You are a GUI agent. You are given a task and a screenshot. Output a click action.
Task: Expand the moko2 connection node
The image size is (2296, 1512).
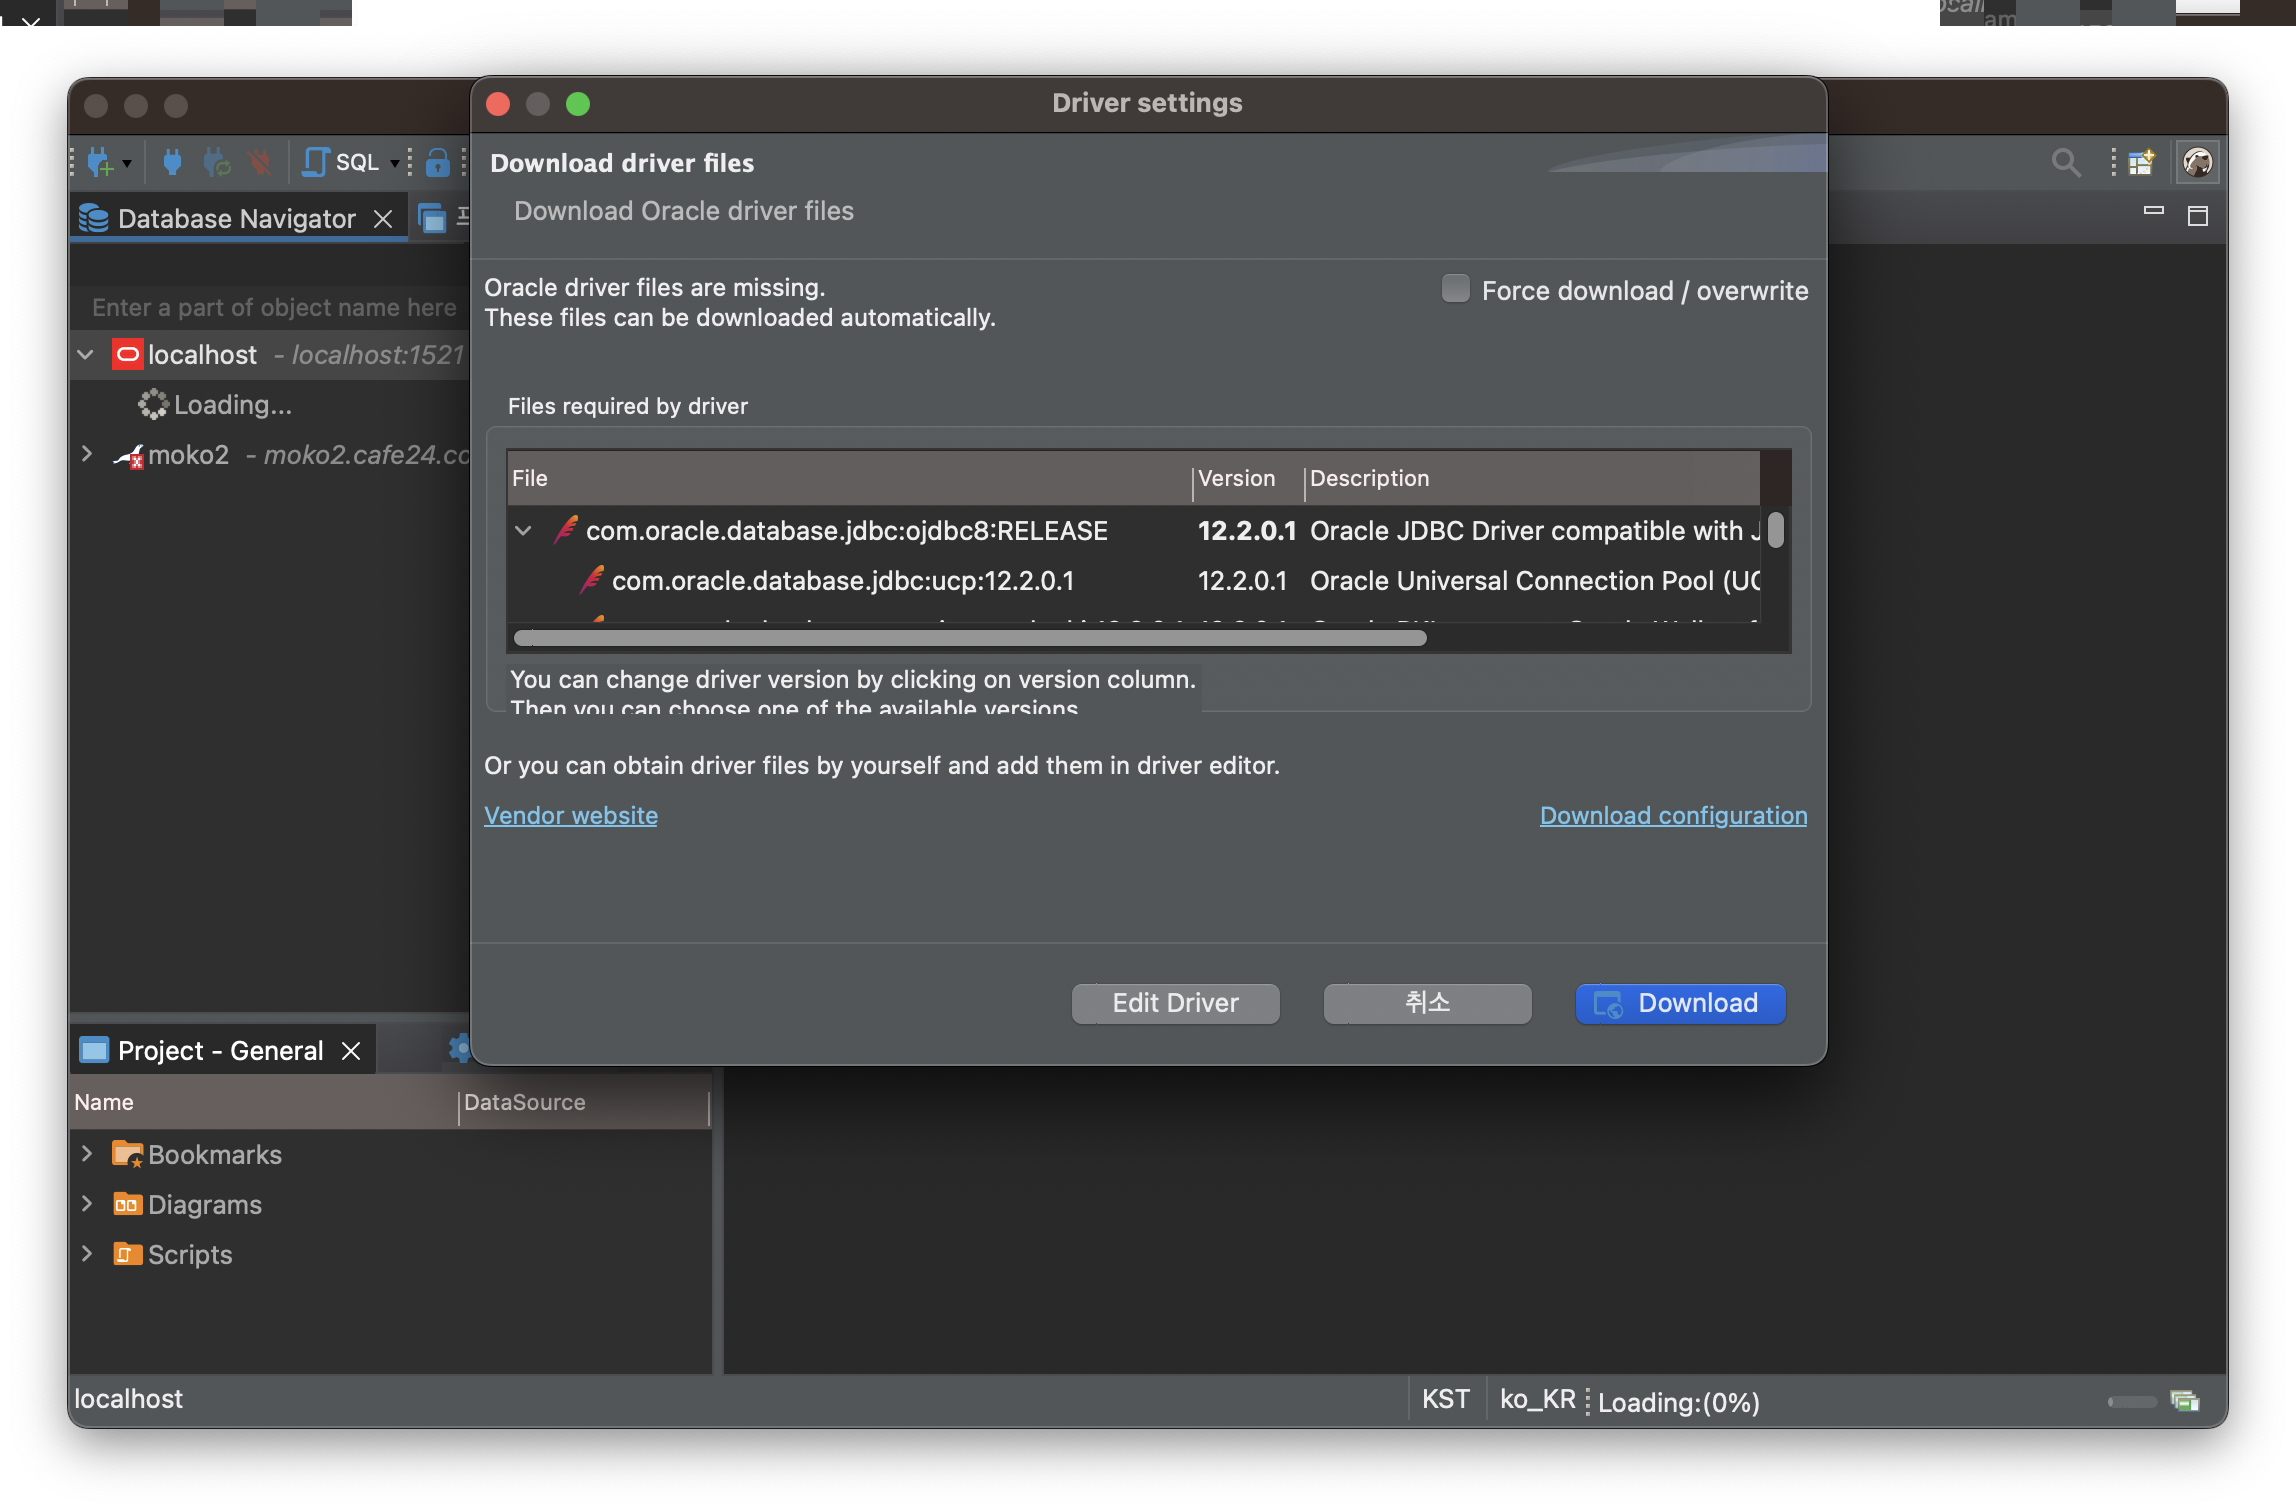pos(87,455)
